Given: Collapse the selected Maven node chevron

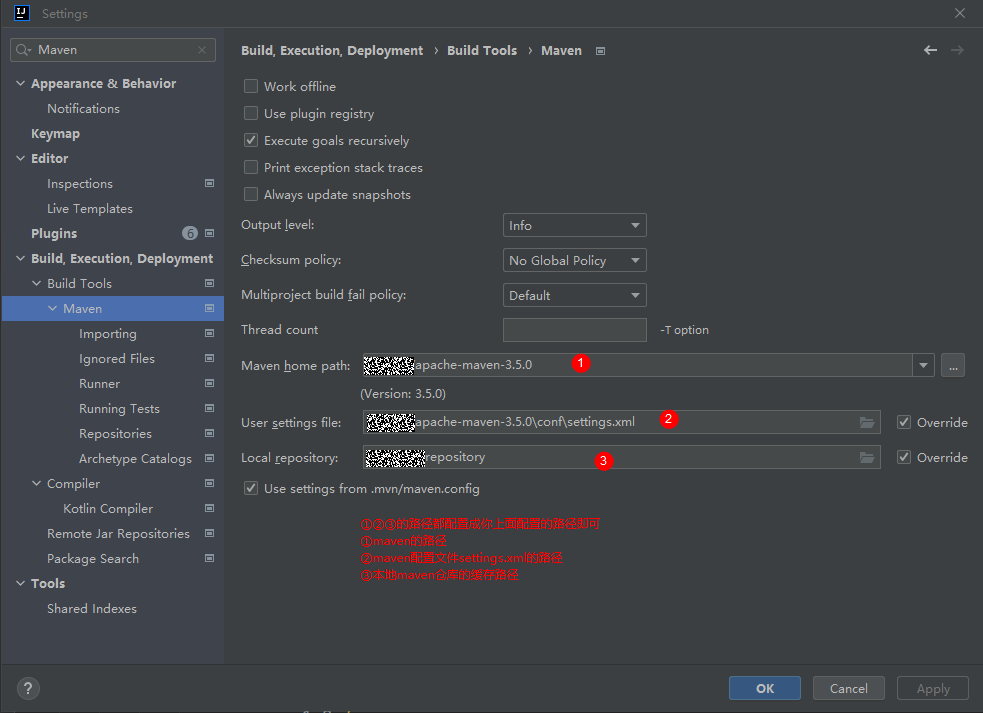Looking at the screenshot, I should pos(53,309).
